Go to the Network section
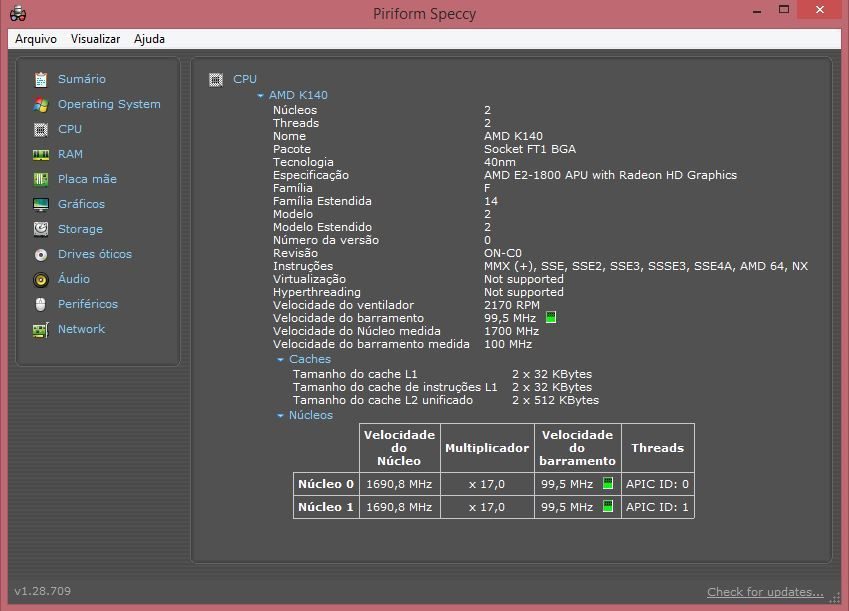Image resolution: width=849 pixels, height=611 pixels. pyautogui.click(x=81, y=329)
